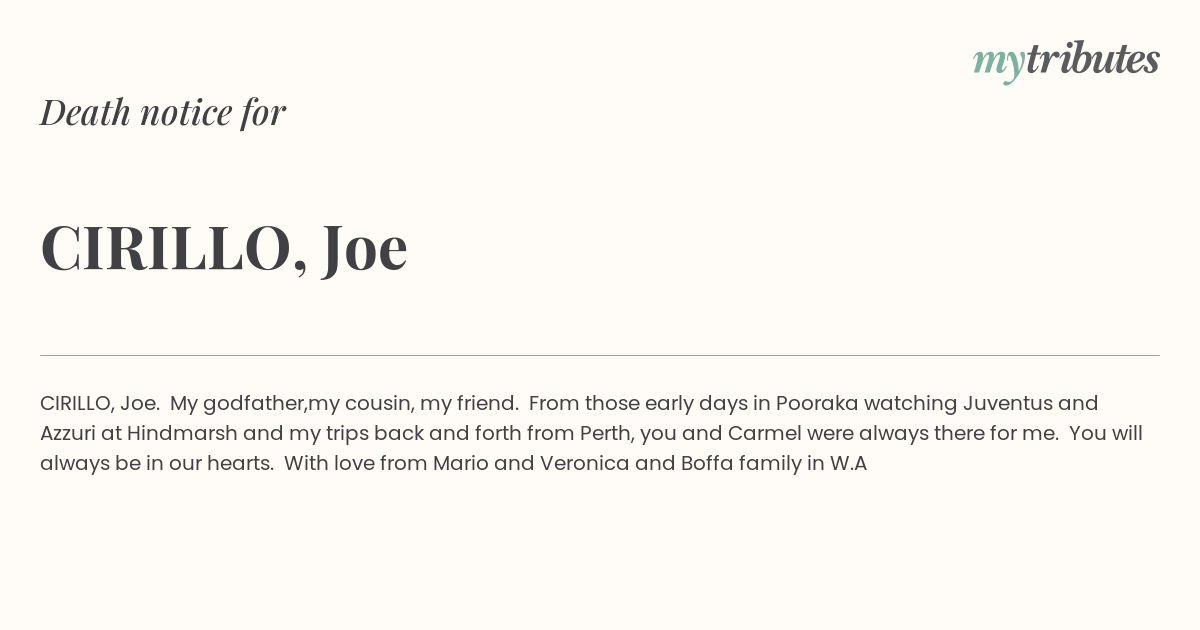Viewport: 1200px width, 630px height.
Task: Click the first name Joe in the large title
Action: pos(365,247)
